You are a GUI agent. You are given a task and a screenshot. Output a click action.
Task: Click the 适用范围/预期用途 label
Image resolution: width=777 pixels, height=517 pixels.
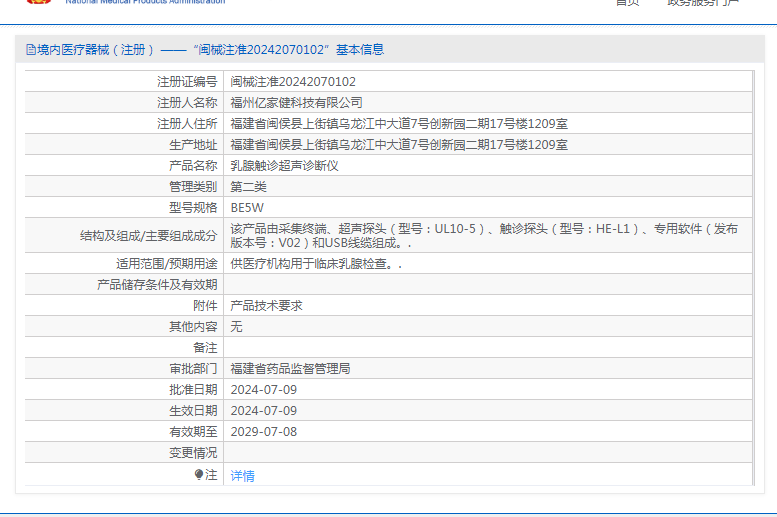(166, 264)
